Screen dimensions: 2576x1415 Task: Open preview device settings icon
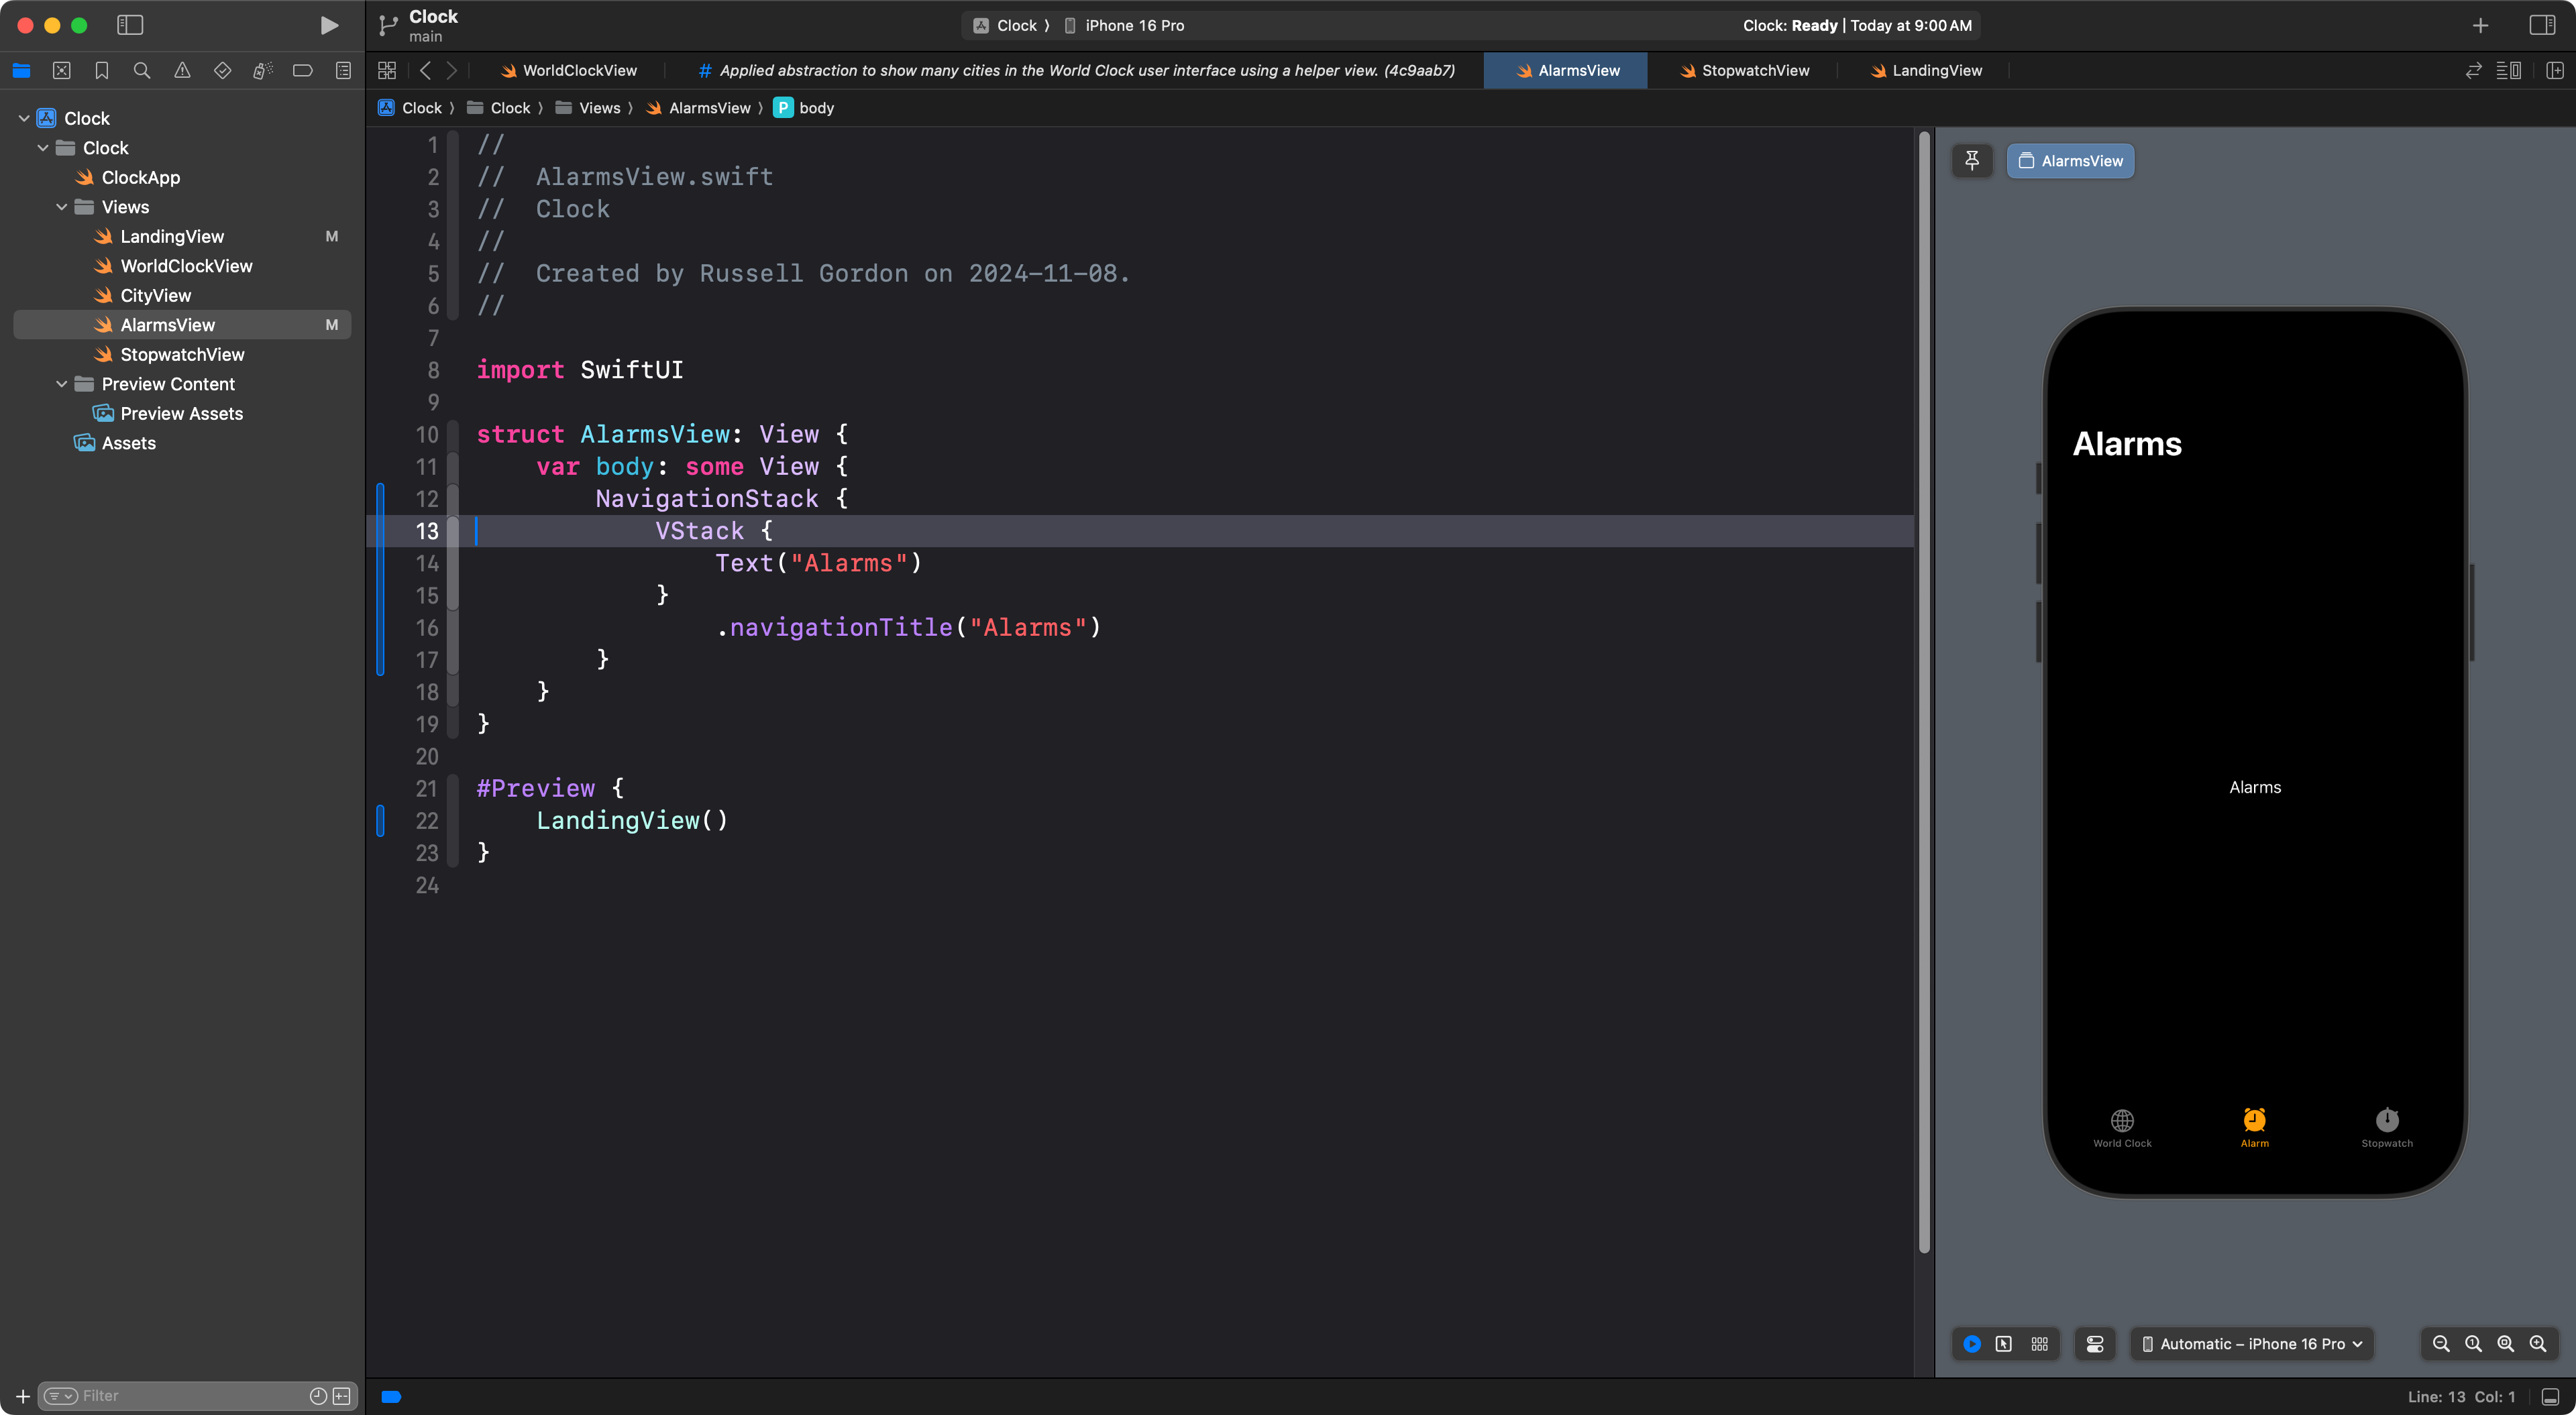pyautogui.click(x=2095, y=1344)
